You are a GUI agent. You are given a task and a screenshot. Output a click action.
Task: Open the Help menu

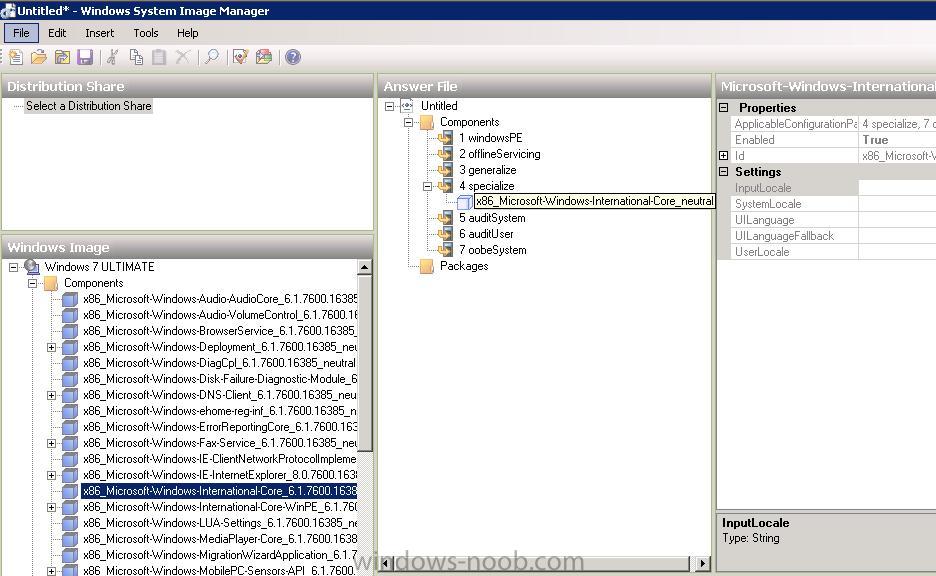pos(187,33)
